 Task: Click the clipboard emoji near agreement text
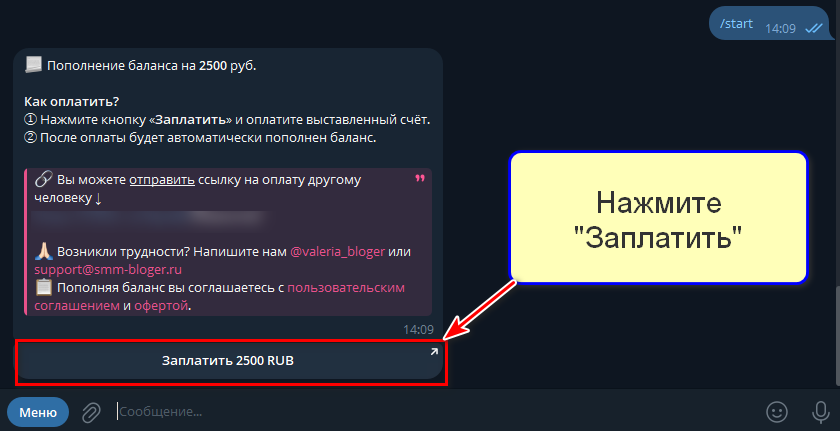43,288
